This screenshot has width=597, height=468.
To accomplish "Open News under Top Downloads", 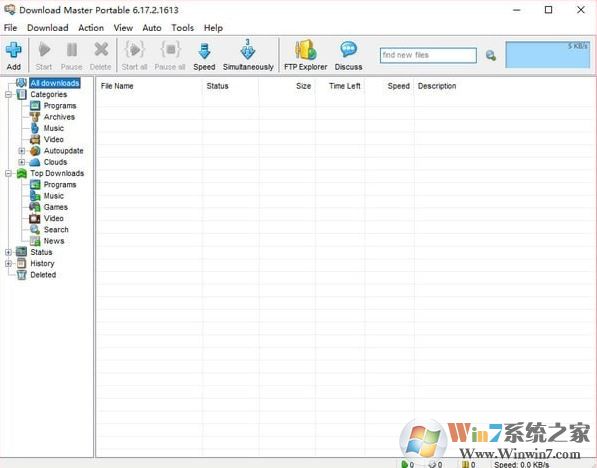I will point(54,241).
